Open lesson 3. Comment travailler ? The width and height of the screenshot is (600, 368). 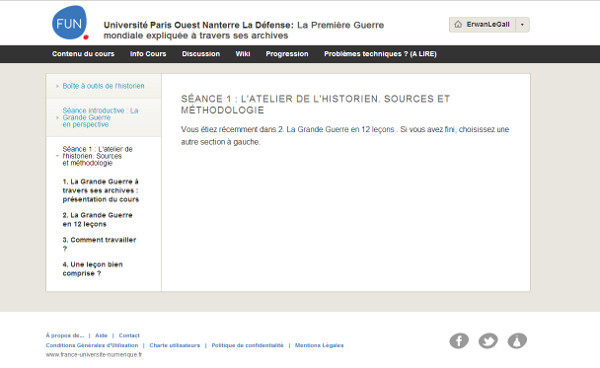(x=99, y=244)
